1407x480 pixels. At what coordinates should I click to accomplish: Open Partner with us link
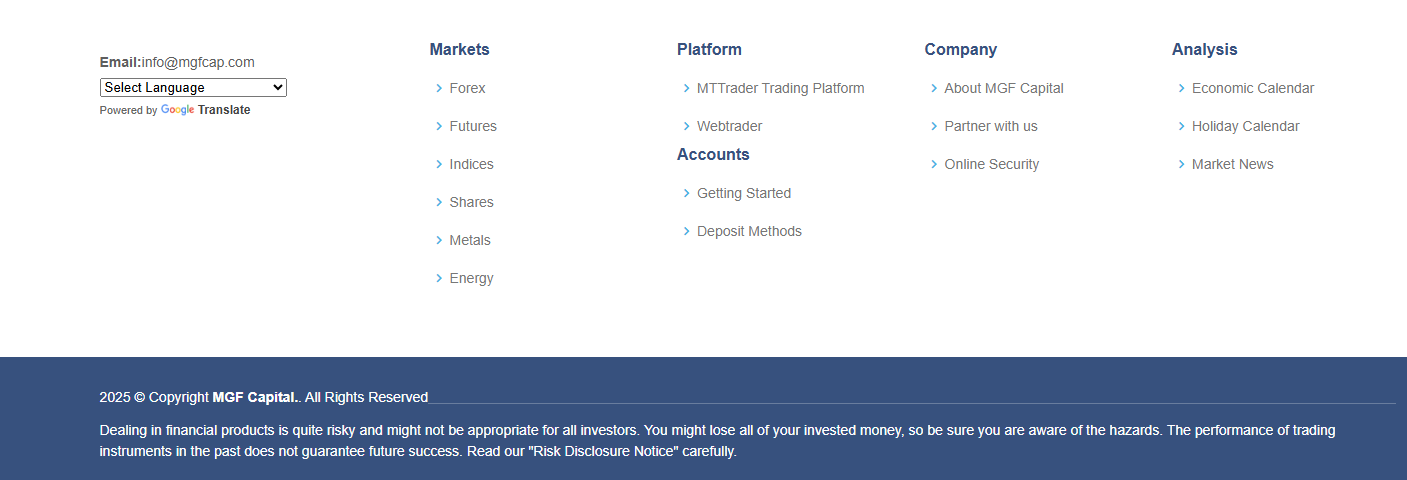(990, 126)
